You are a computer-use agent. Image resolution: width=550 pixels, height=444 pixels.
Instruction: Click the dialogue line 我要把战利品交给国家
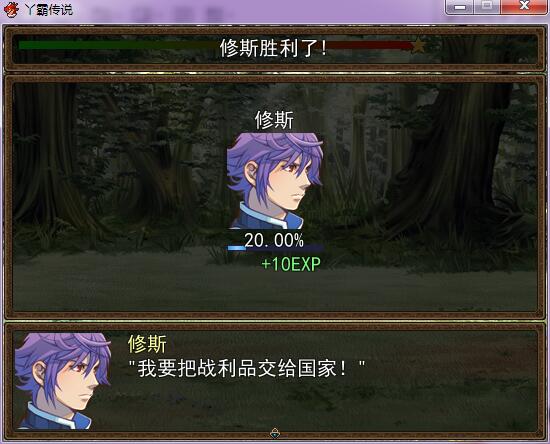[x=247, y=369]
